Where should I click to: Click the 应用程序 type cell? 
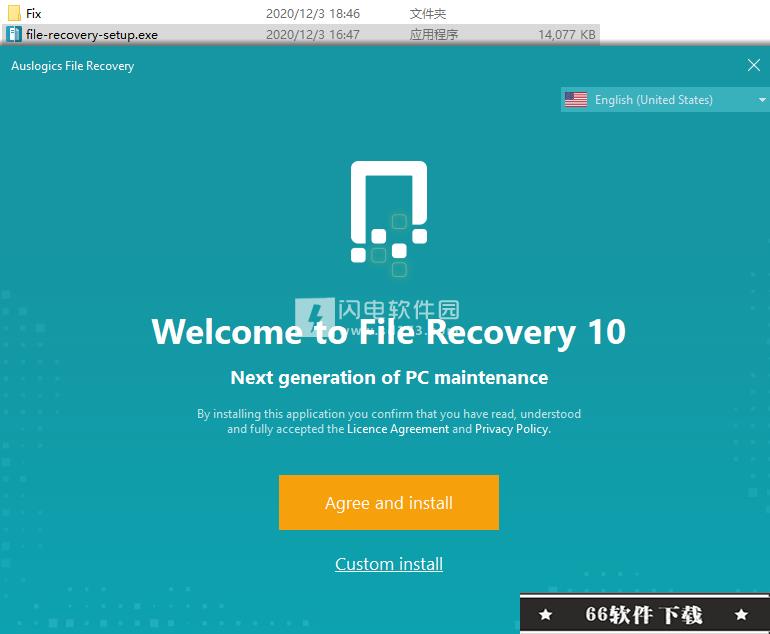[434, 34]
